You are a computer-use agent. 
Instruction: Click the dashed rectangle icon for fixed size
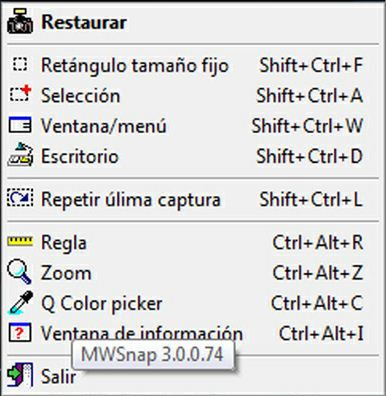pyautogui.click(x=20, y=64)
